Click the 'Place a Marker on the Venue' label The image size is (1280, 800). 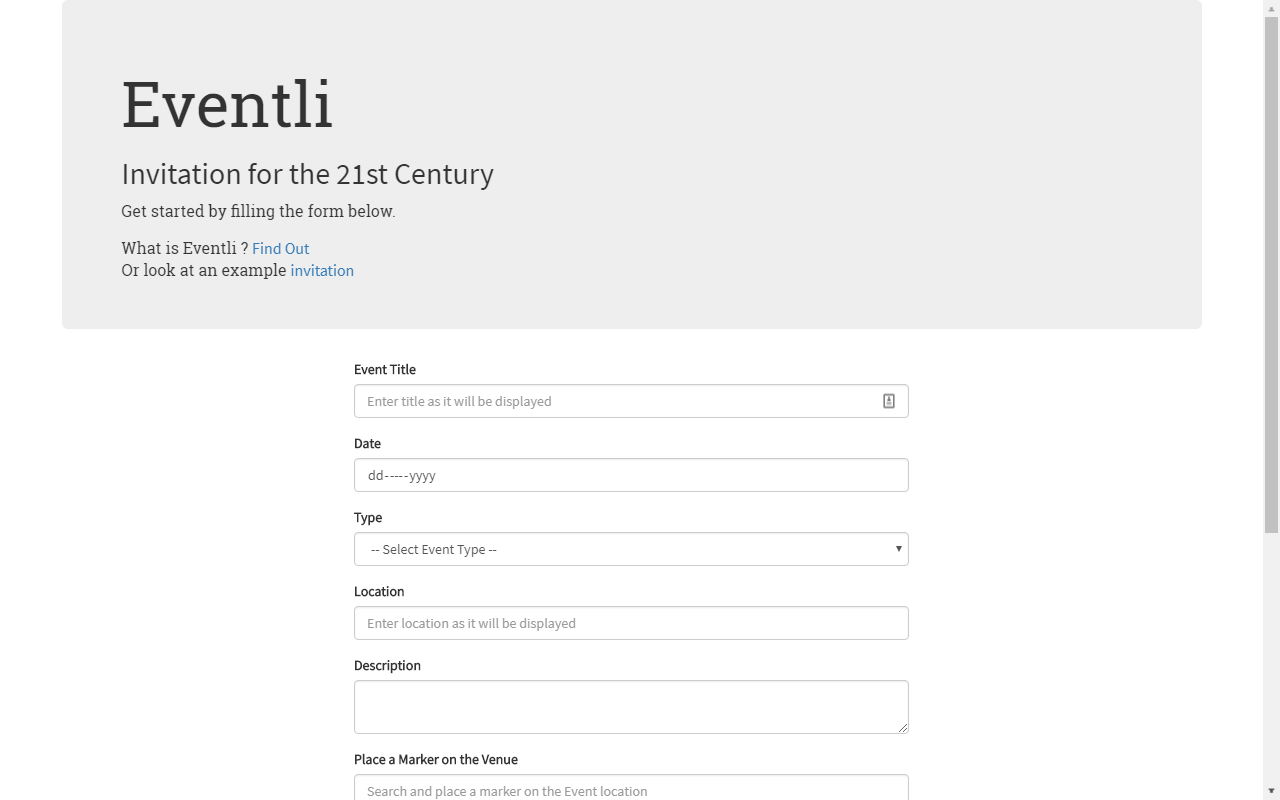coord(436,759)
